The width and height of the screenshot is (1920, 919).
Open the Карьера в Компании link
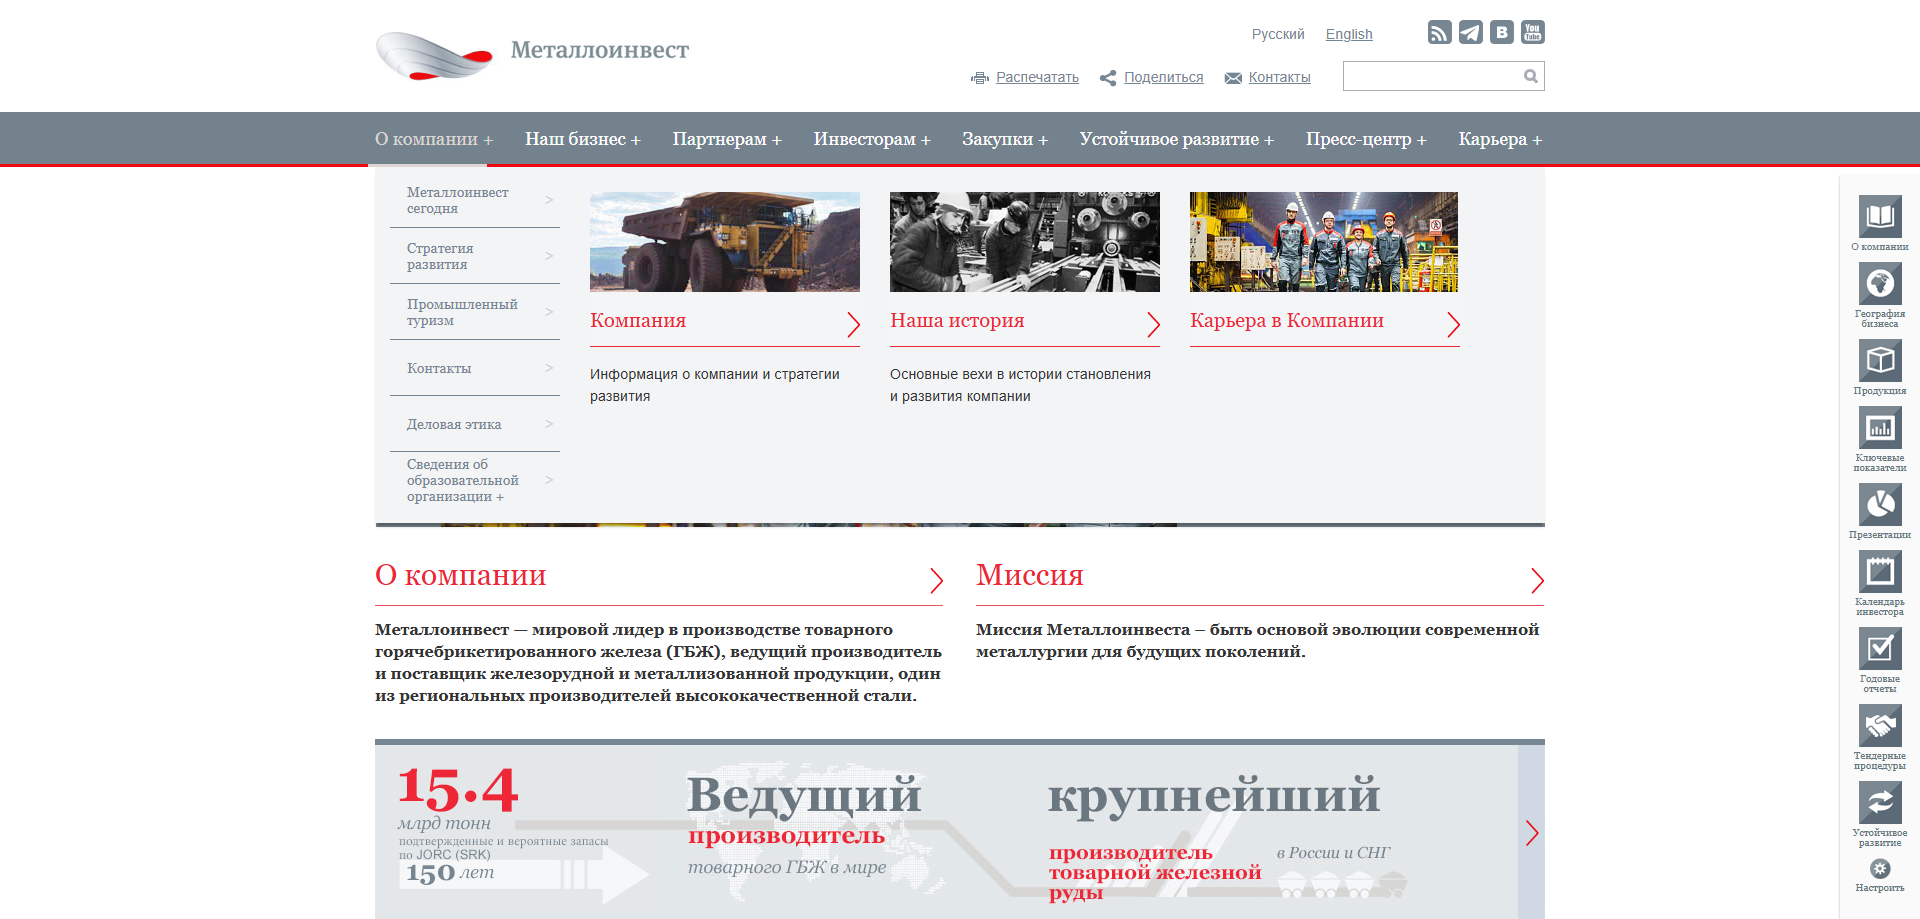pyautogui.click(x=1287, y=321)
